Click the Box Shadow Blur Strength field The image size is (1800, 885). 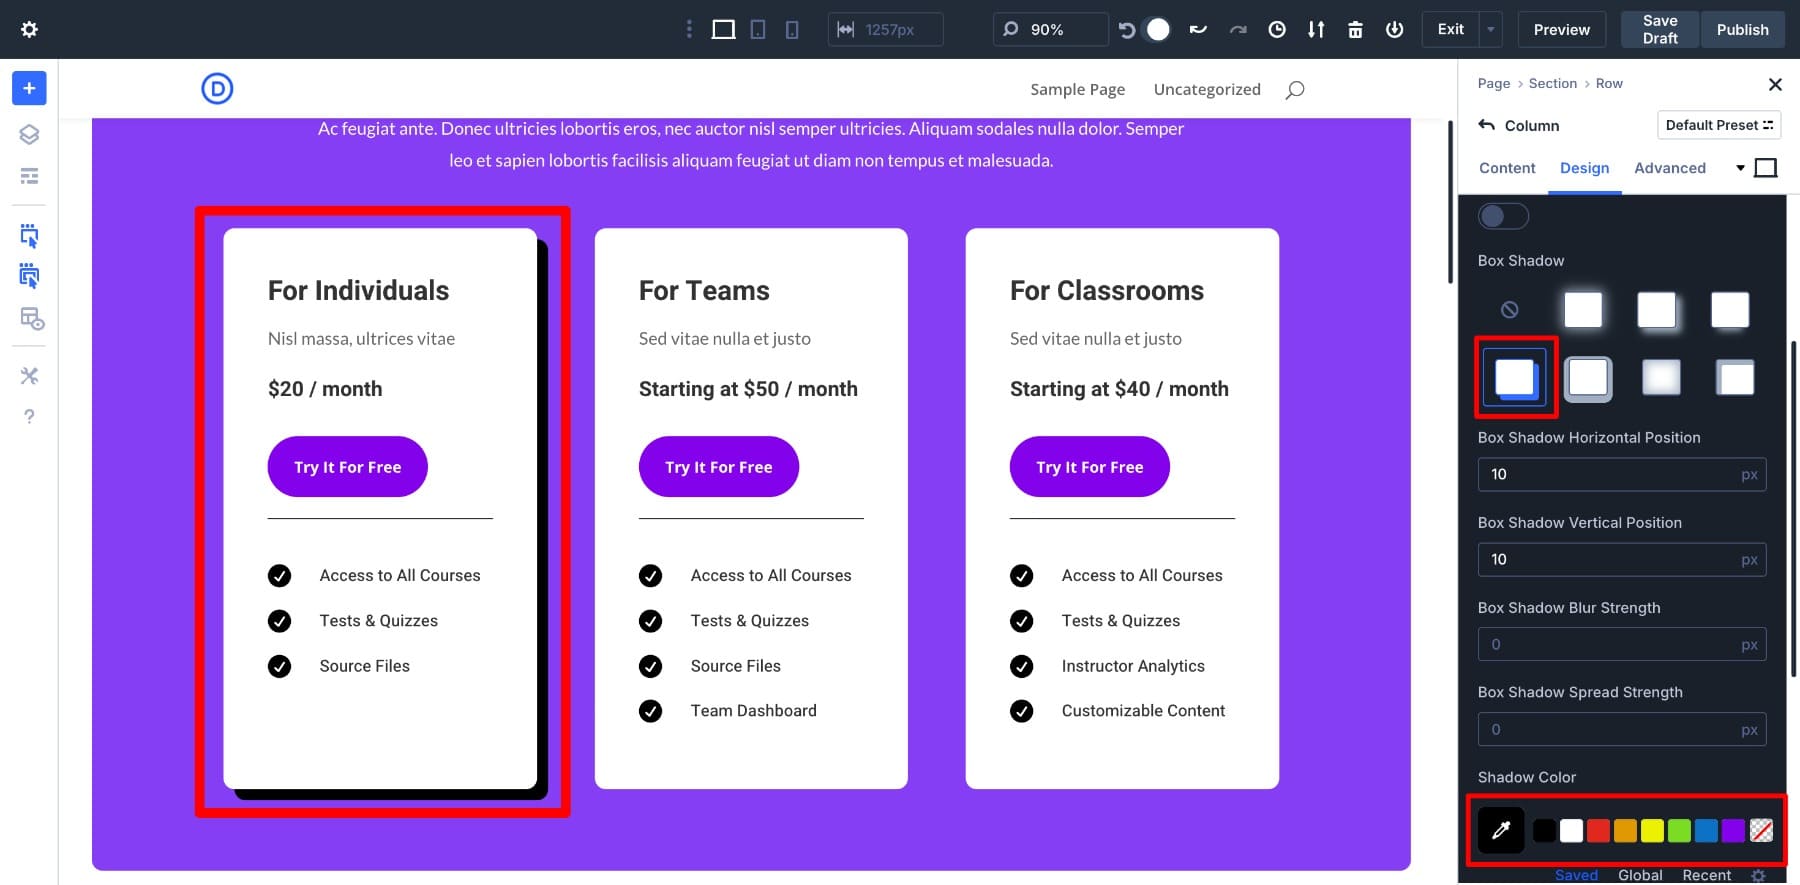[1610, 644]
